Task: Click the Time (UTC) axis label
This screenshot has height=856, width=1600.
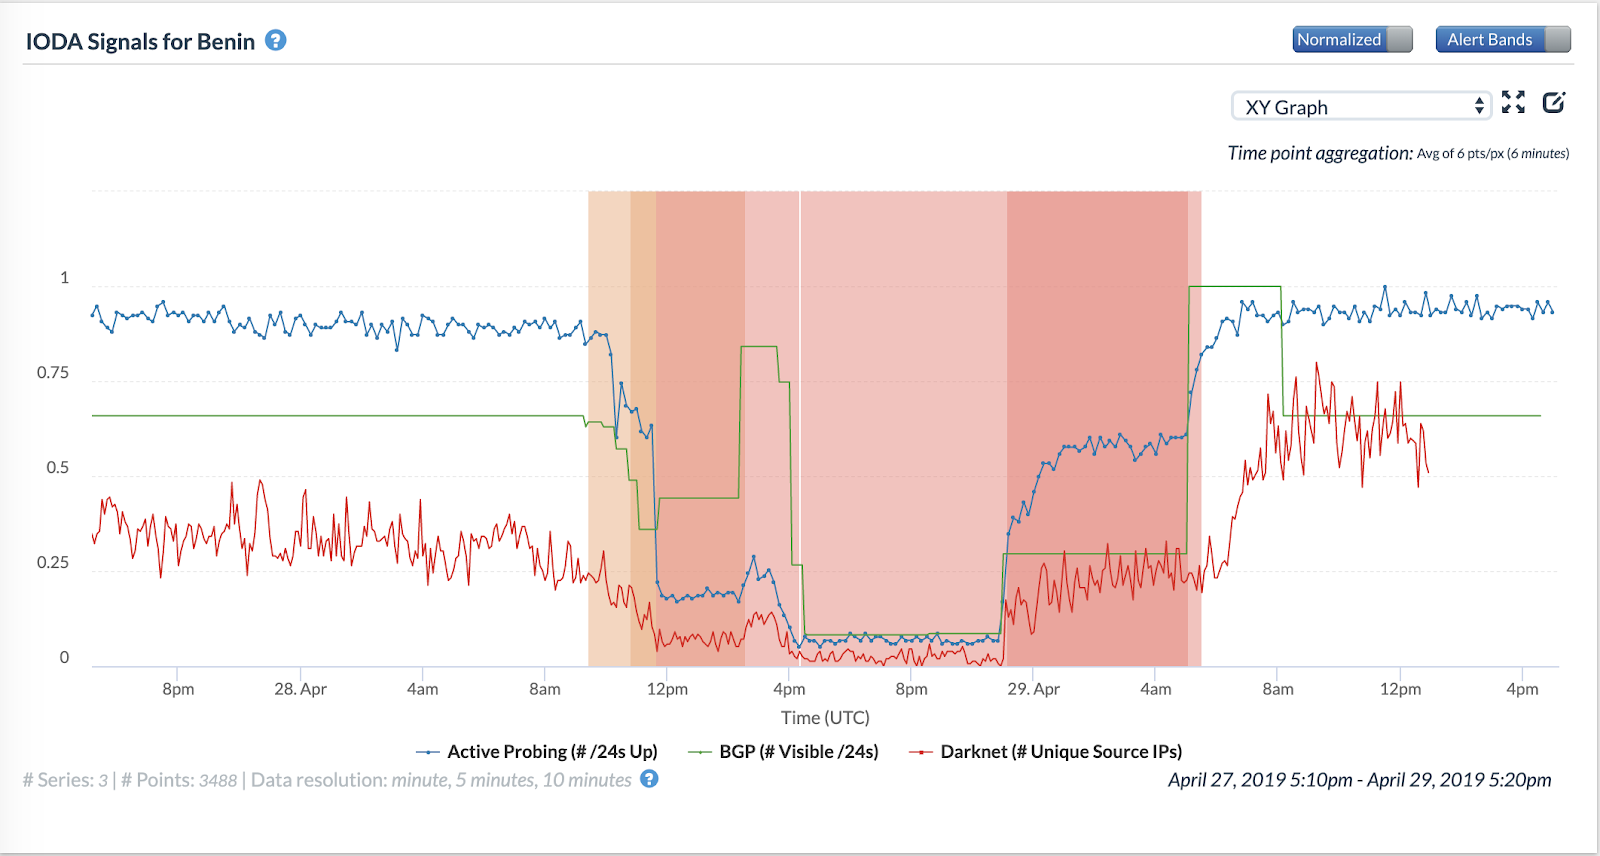Action: [x=825, y=718]
